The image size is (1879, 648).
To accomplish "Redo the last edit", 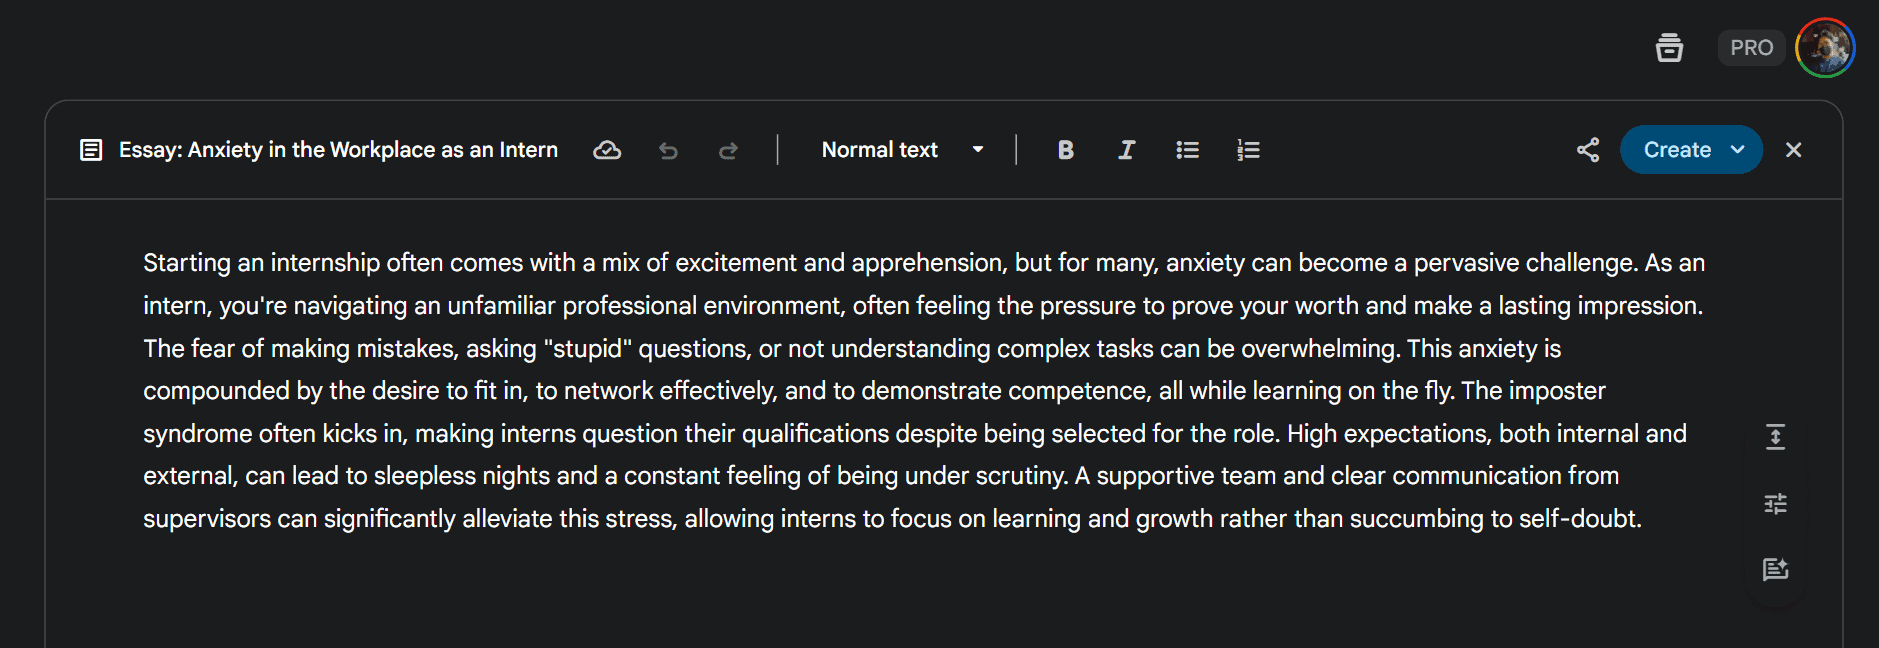I will tap(728, 150).
